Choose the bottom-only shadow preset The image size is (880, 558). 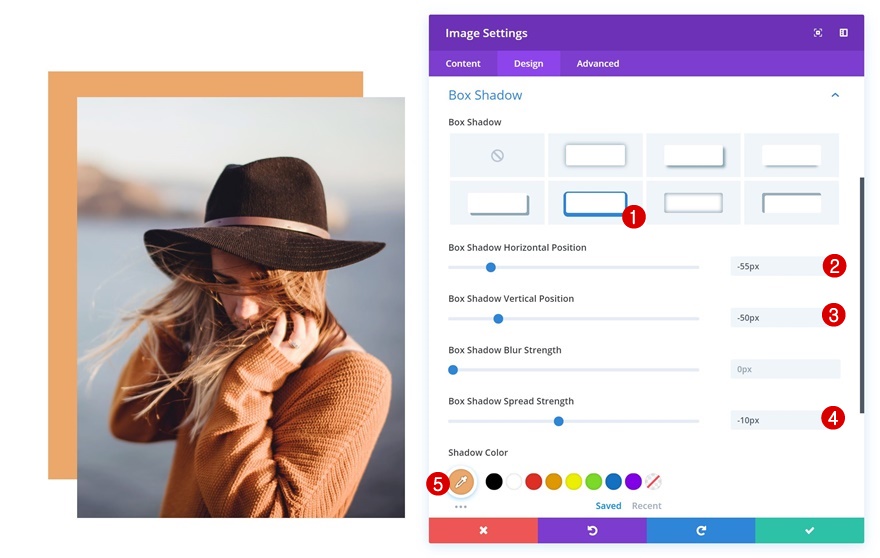tap(791, 155)
